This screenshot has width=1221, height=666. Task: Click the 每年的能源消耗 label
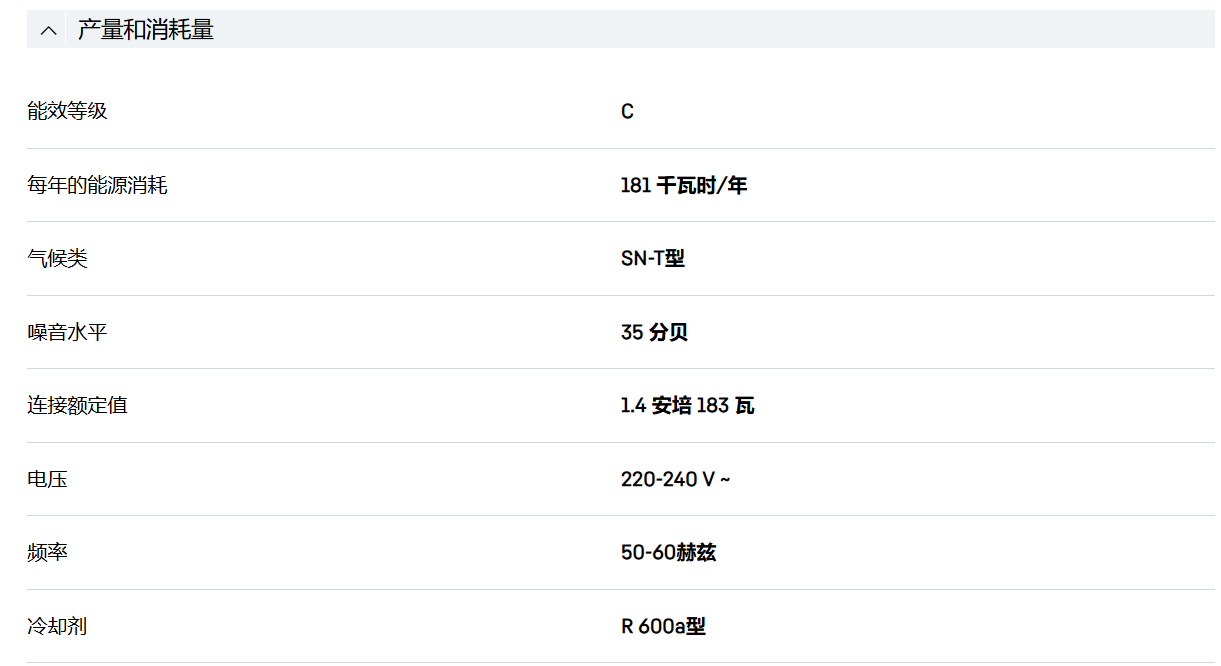coord(97,185)
